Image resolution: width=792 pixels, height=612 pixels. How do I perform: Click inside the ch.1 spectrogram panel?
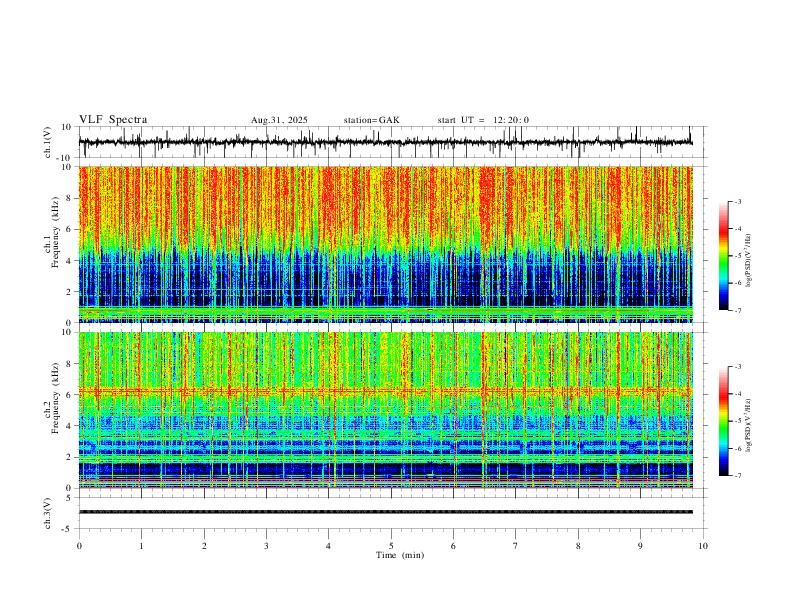pos(385,244)
